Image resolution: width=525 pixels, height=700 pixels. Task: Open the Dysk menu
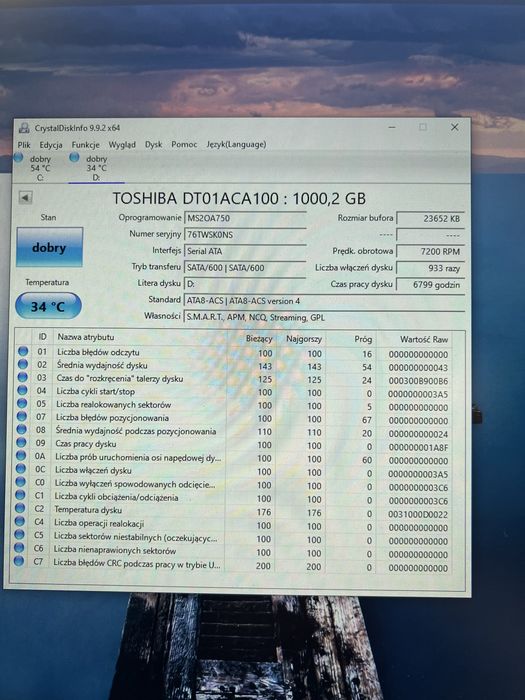pos(154,145)
